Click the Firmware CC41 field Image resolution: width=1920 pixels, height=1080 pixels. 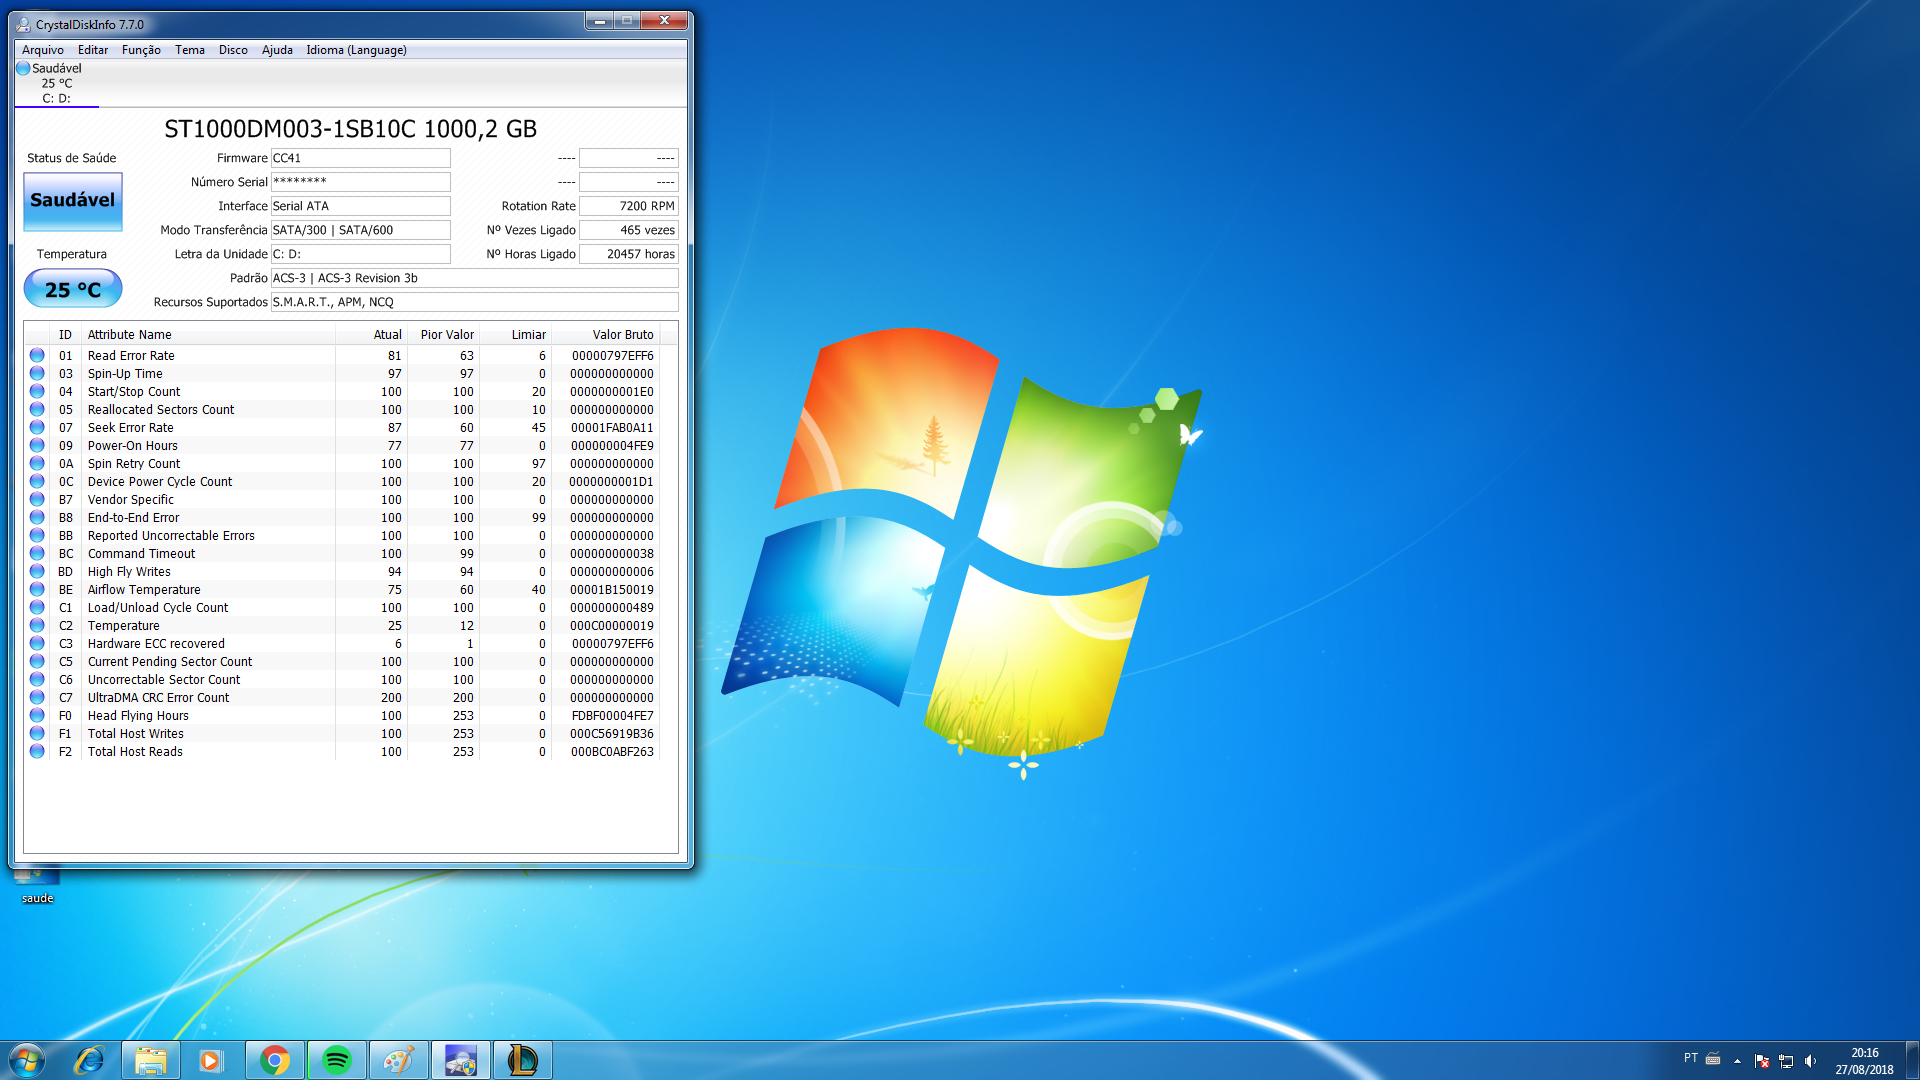360,158
